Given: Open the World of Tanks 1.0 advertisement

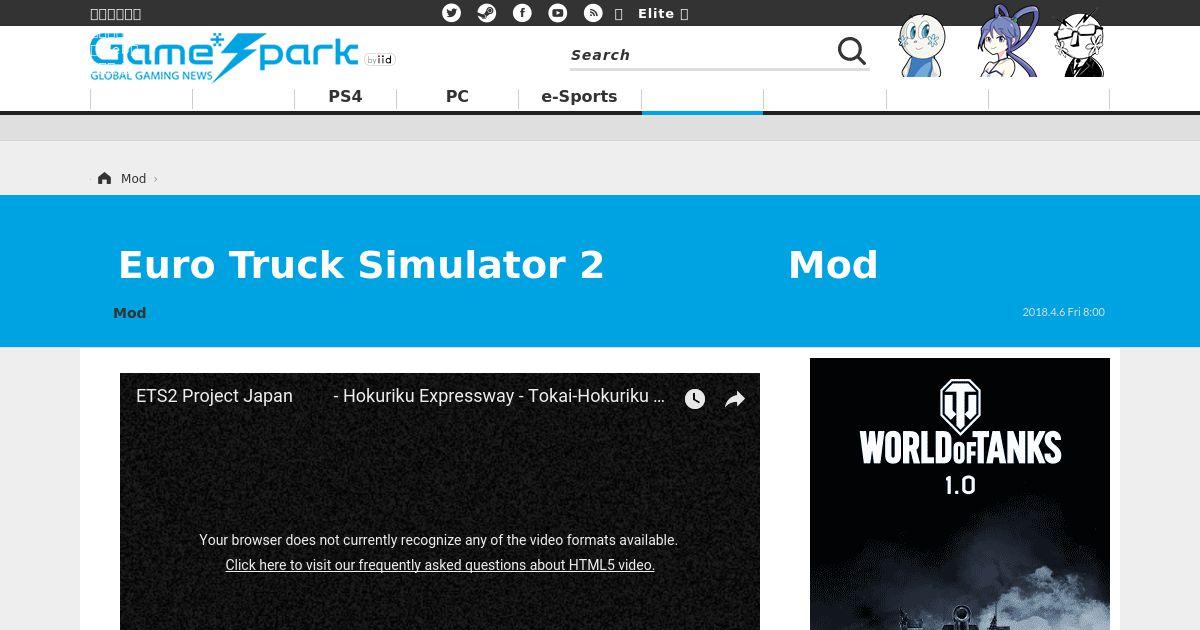Looking at the screenshot, I should coord(960,494).
